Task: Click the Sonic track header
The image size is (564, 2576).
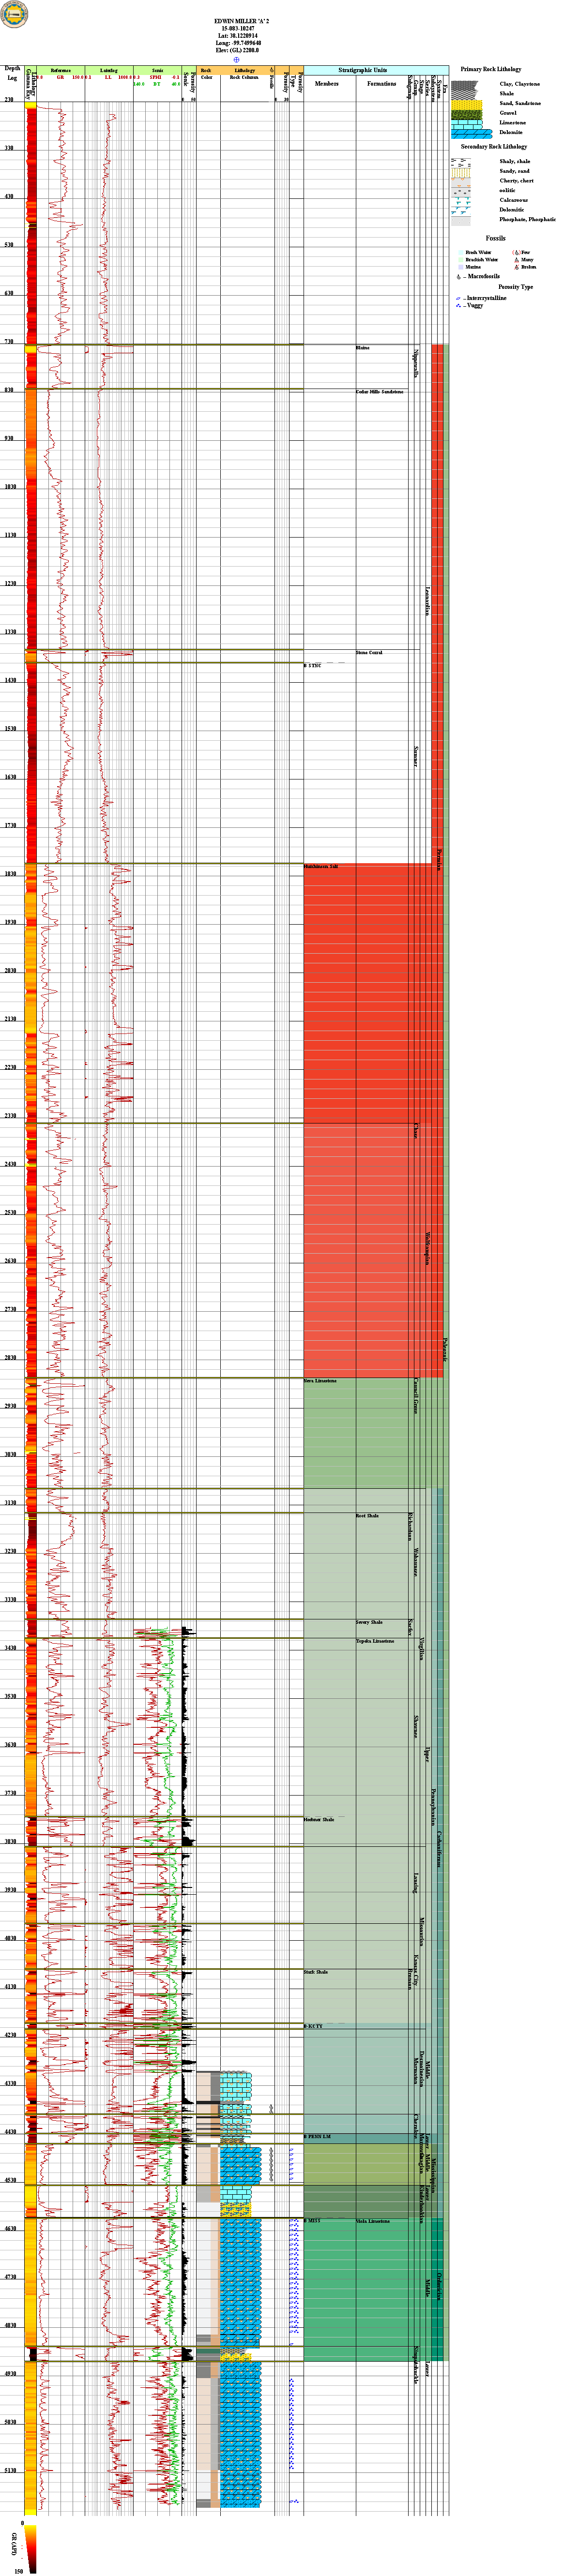Action: (x=157, y=71)
